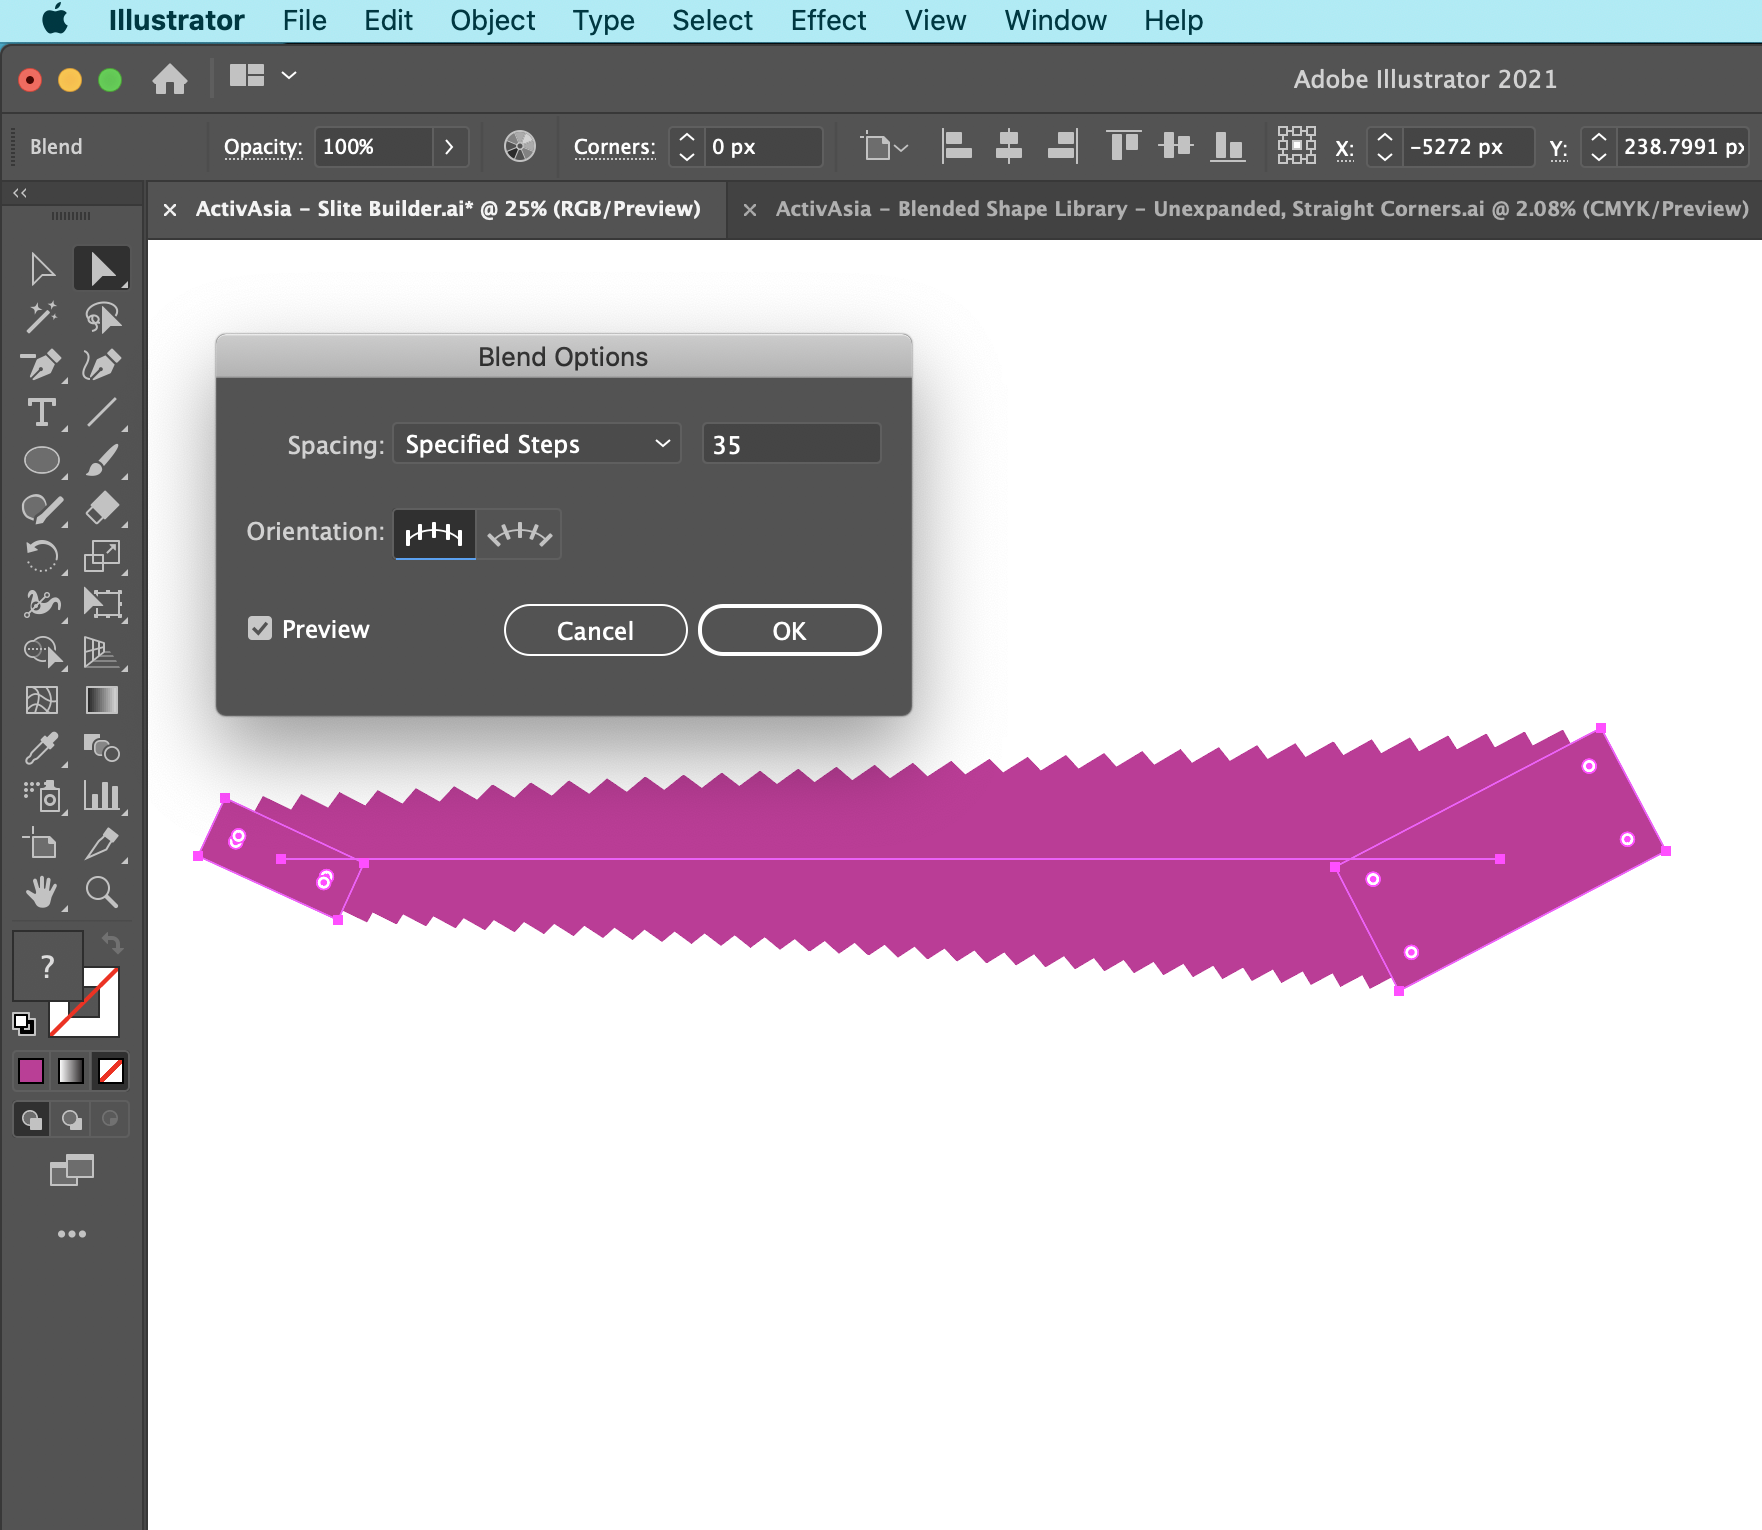Image resolution: width=1762 pixels, height=1530 pixels.
Task: Toggle the first orientation option
Action: tap(433, 533)
